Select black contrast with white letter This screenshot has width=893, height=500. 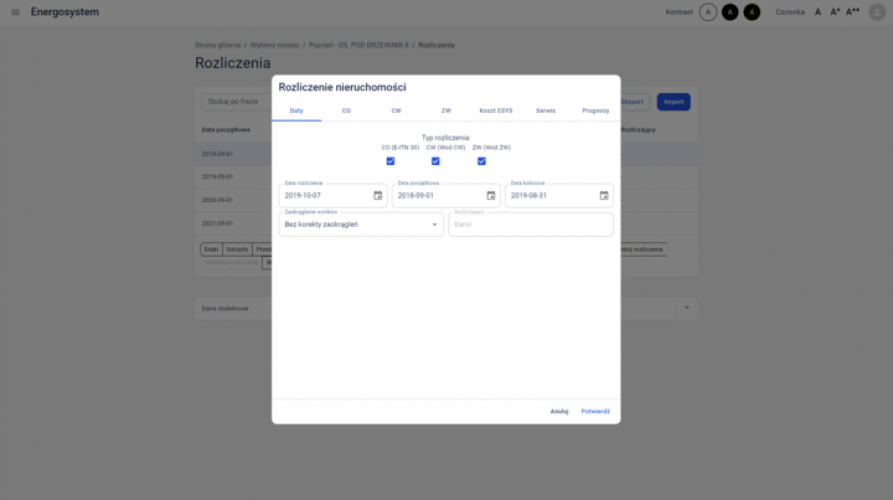pos(730,12)
